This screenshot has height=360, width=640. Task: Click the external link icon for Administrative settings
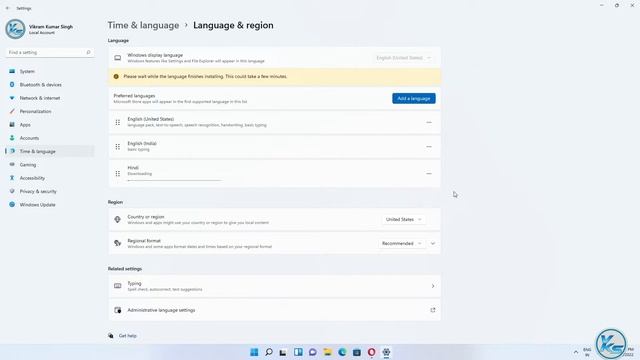[x=433, y=310]
